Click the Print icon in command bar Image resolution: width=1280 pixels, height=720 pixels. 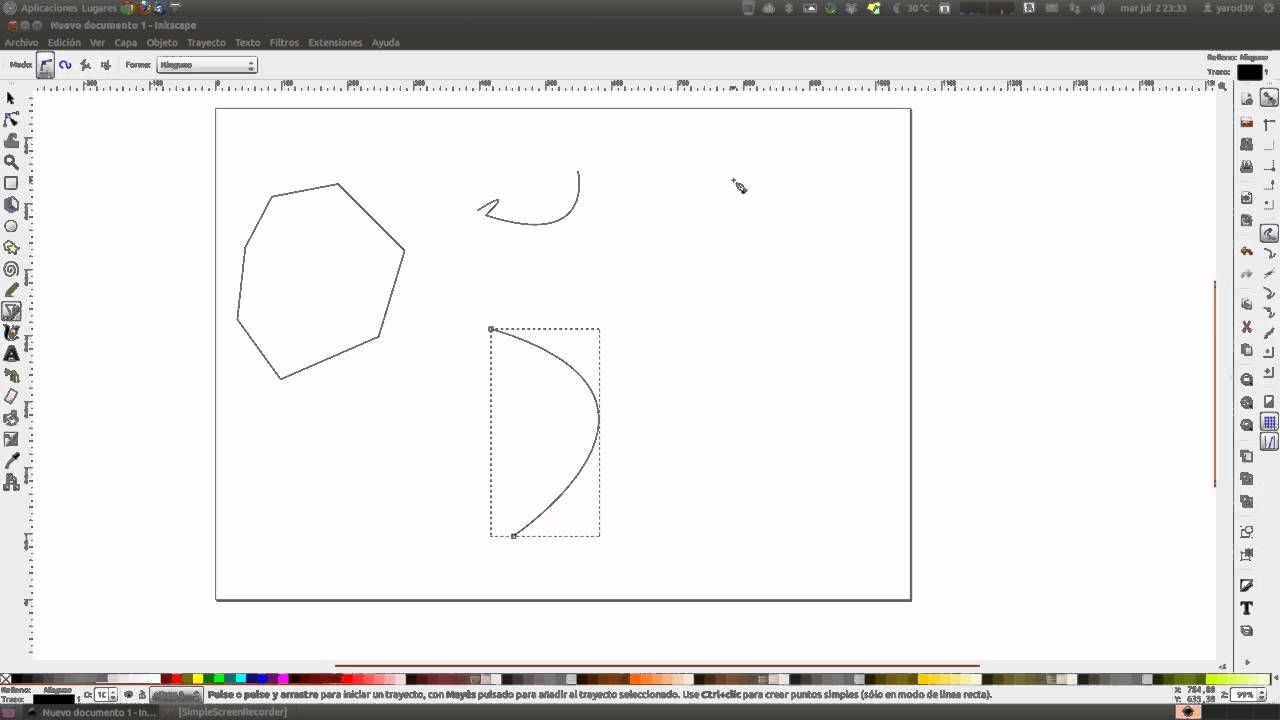click(1246, 167)
